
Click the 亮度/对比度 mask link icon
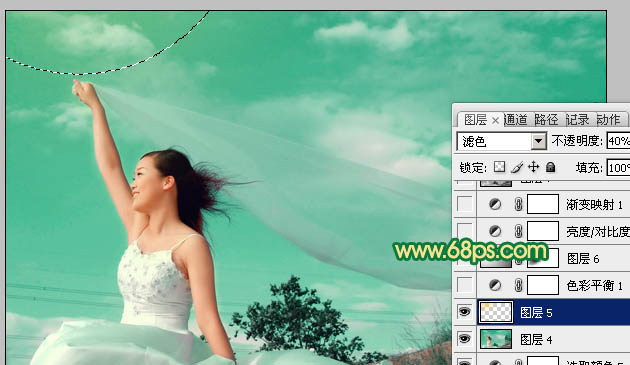pos(518,231)
